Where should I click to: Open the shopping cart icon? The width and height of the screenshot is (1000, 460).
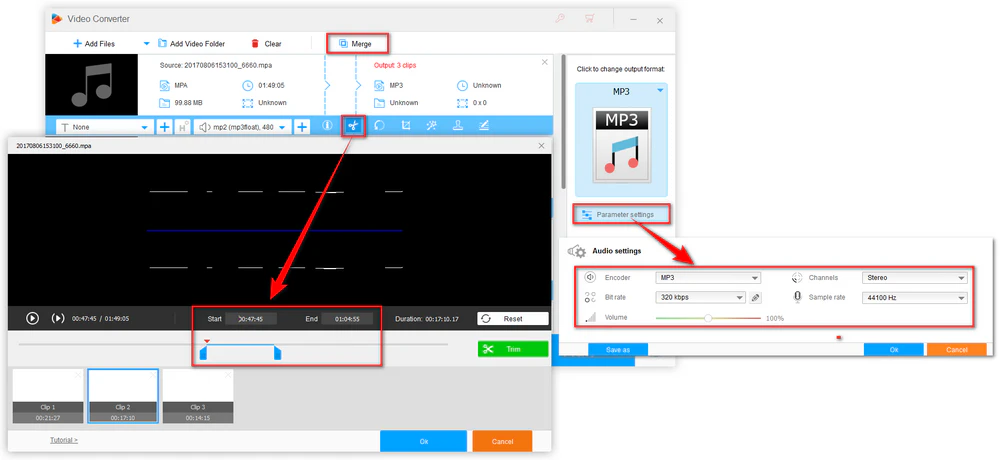590,19
